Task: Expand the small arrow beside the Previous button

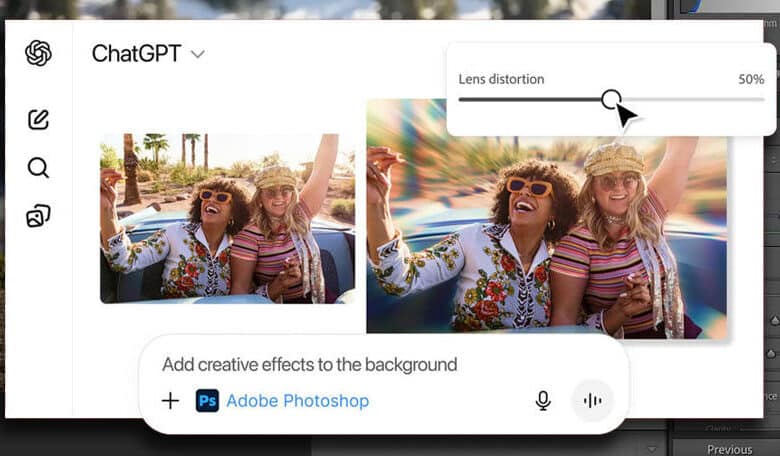Action: [x=654, y=448]
